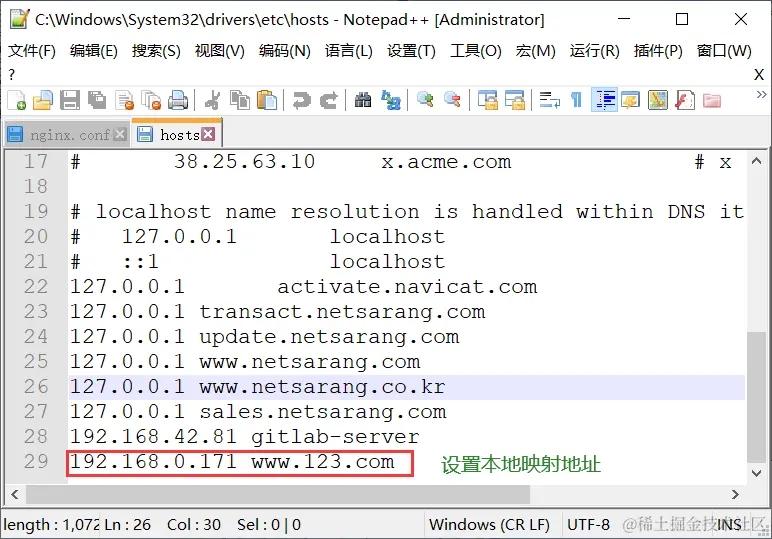772x539 pixels.
Task: Click the Windows (CR LF) status bar field
Action: [x=489, y=525]
